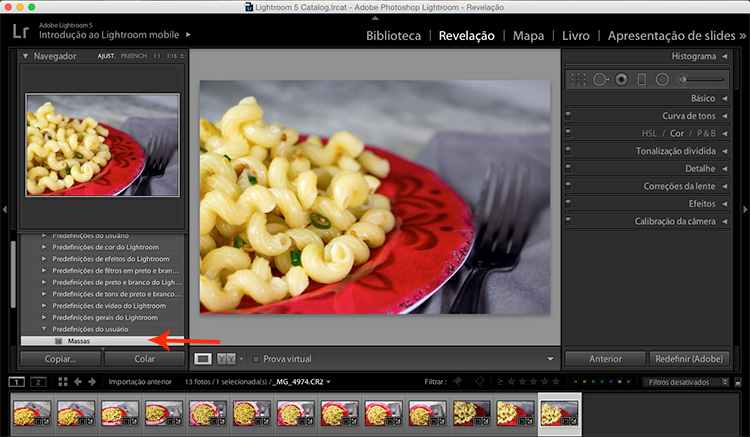
Task: Open the grid view icon in filmstrip bar
Action: click(64, 382)
